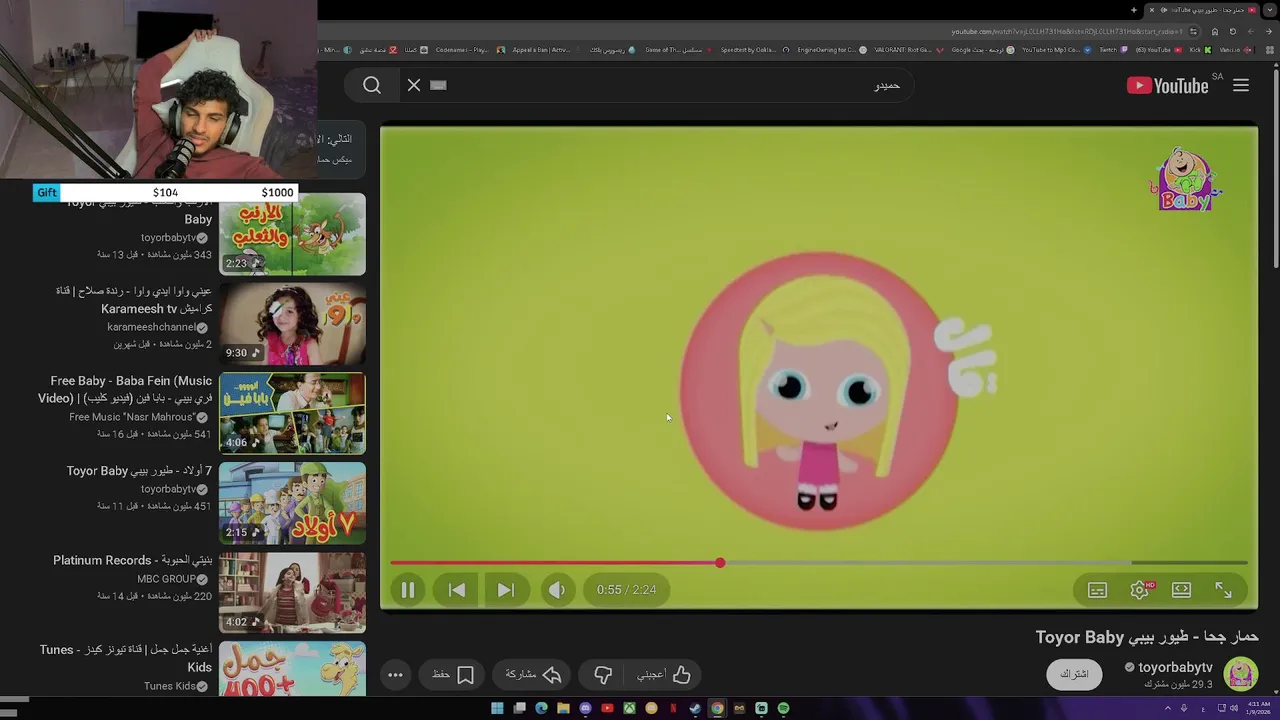Screen dimensions: 1280x720
Task: Open the MBC GROUP channel name
Action: [x=166, y=579]
